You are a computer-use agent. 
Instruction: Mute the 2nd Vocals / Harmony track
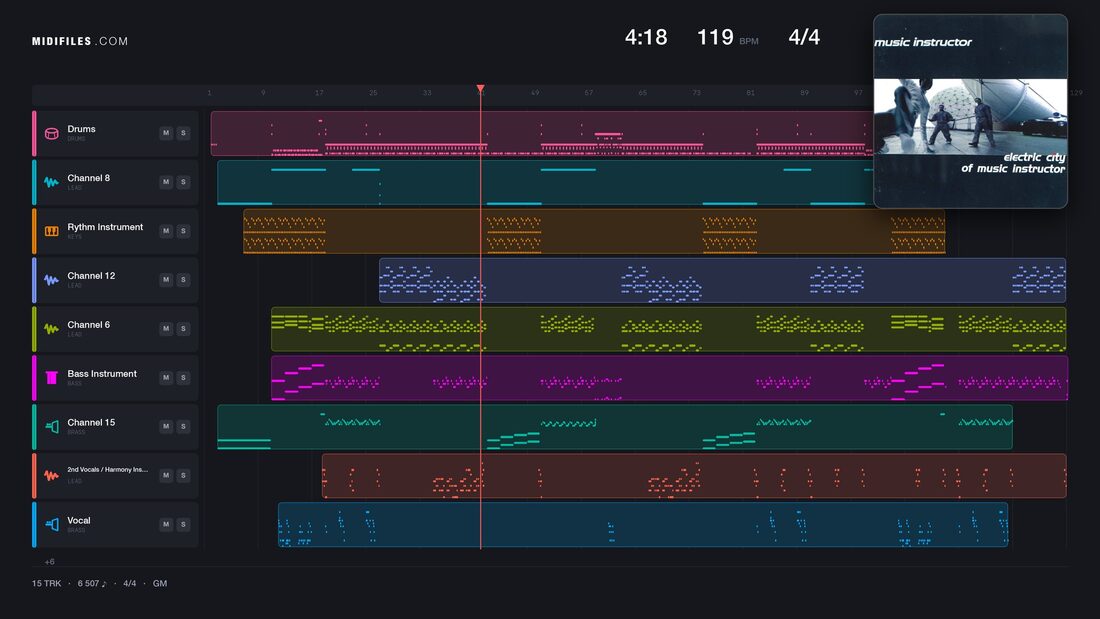click(166, 475)
